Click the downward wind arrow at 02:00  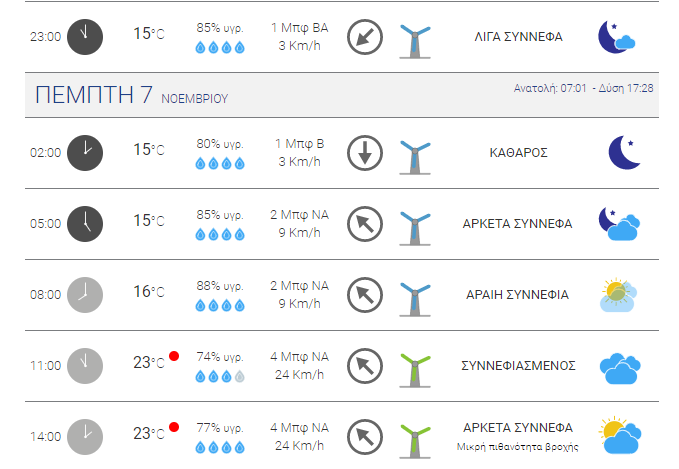point(365,153)
